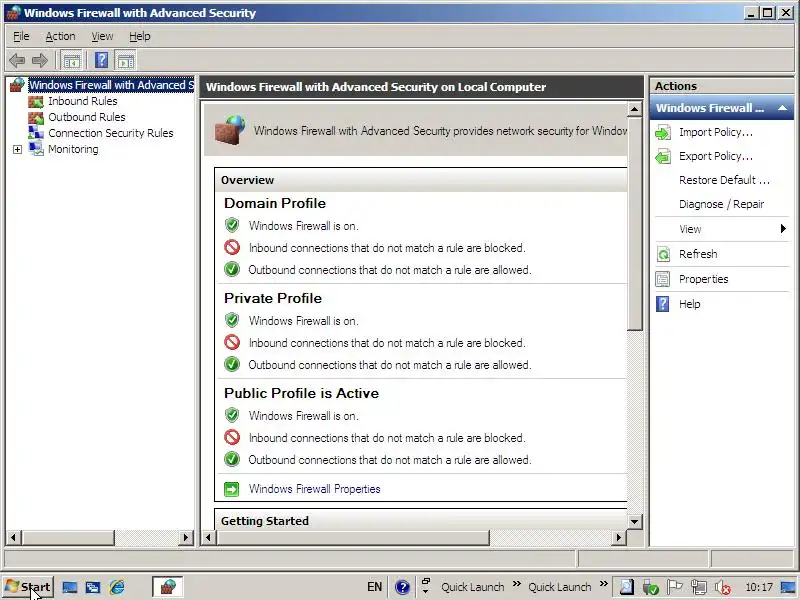Viewport: 800px width, 600px height.
Task: Open the File menu
Action: pyautogui.click(x=21, y=36)
